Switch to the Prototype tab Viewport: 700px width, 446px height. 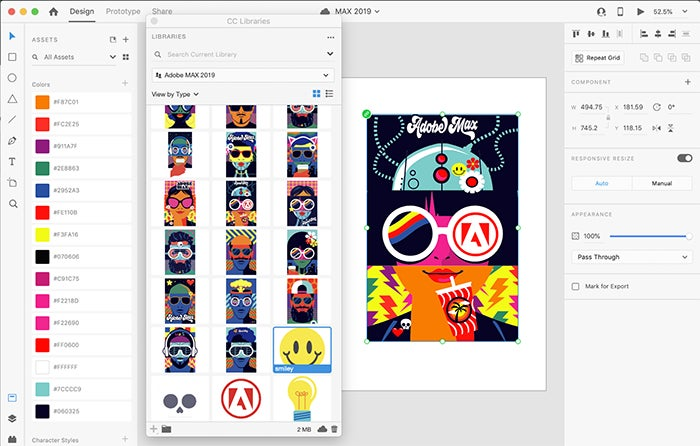(x=123, y=11)
